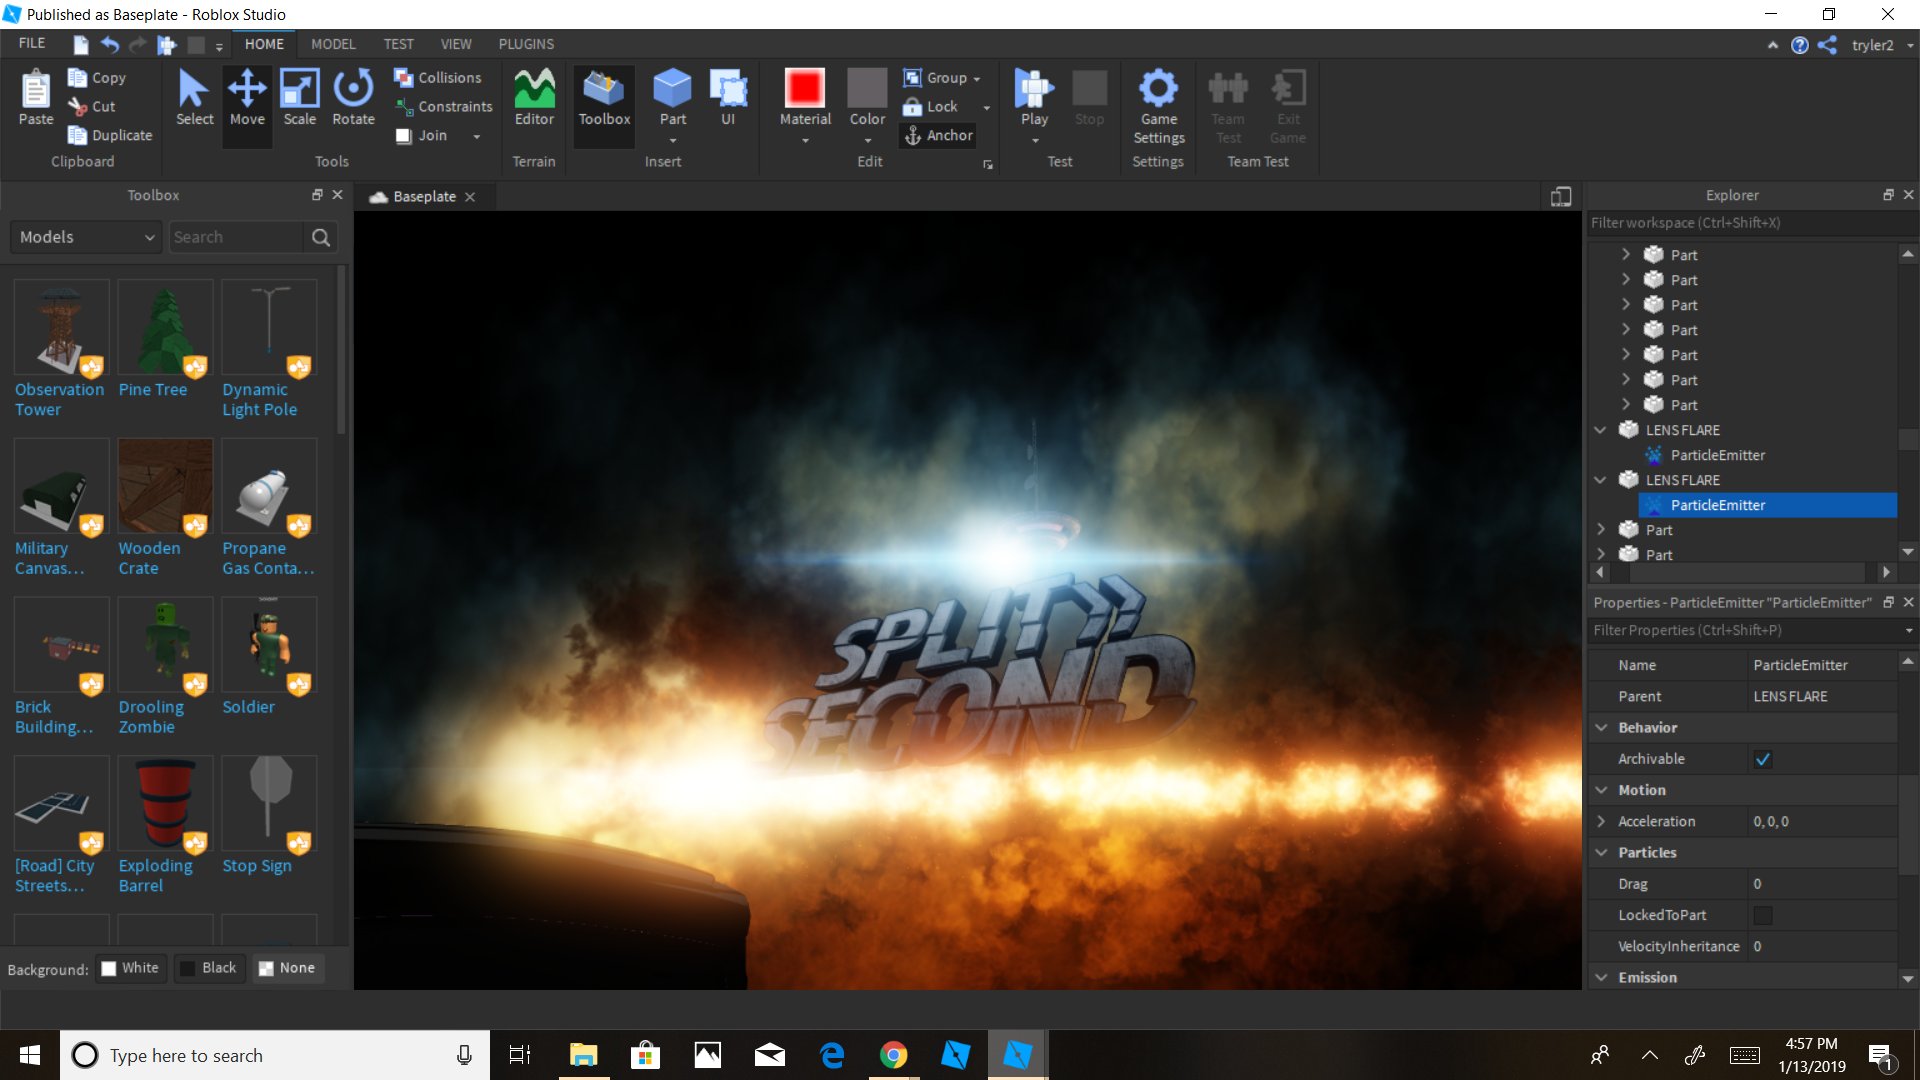The image size is (1920, 1080).
Task: Open the PLUGINS ribbon tab
Action: coord(526,44)
